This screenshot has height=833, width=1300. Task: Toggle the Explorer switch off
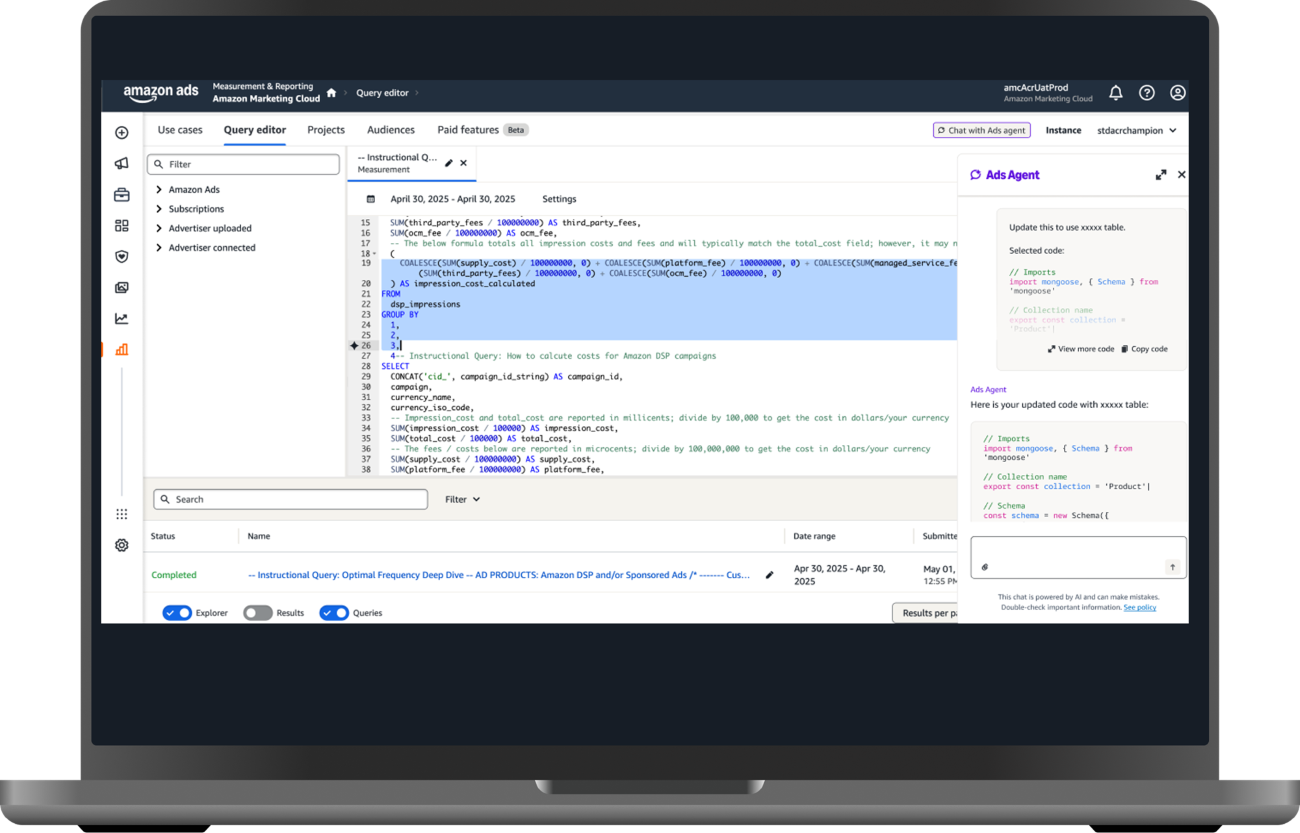point(177,613)
